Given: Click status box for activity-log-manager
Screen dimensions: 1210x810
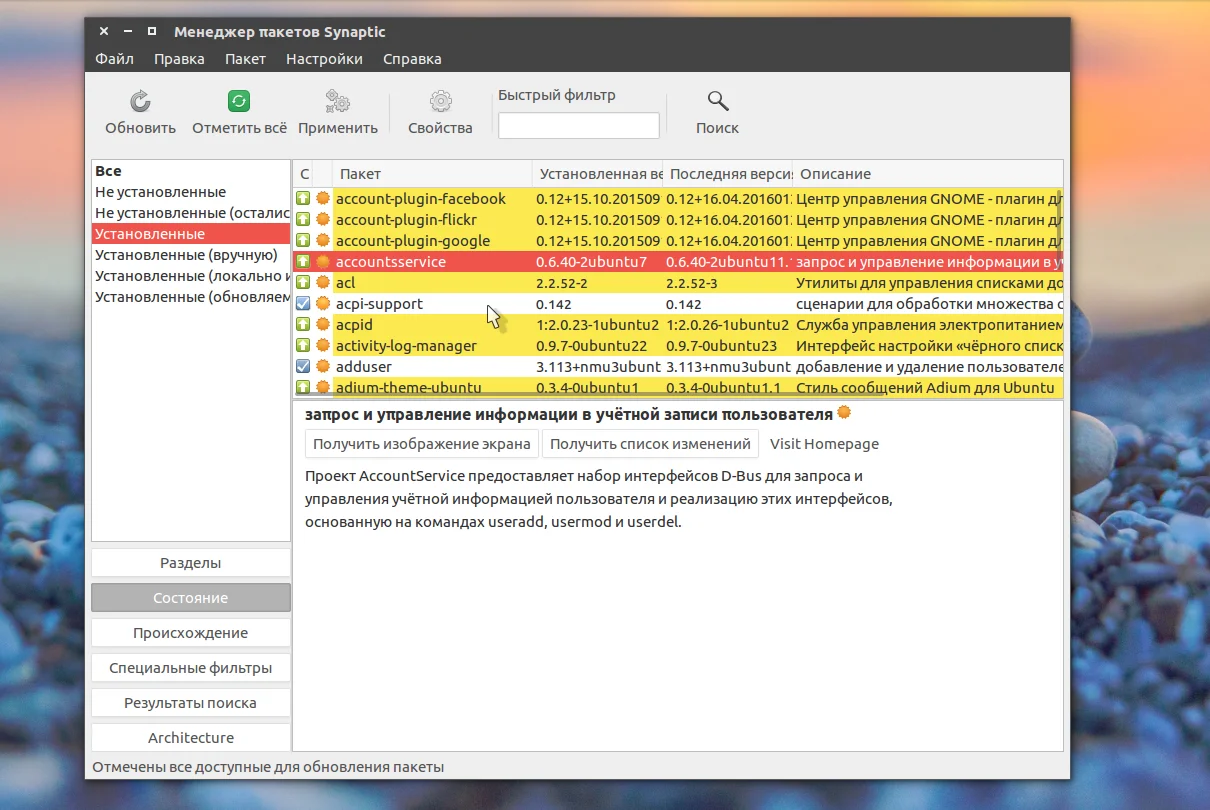Looking at the screenshot, I should tap(303, 346).
